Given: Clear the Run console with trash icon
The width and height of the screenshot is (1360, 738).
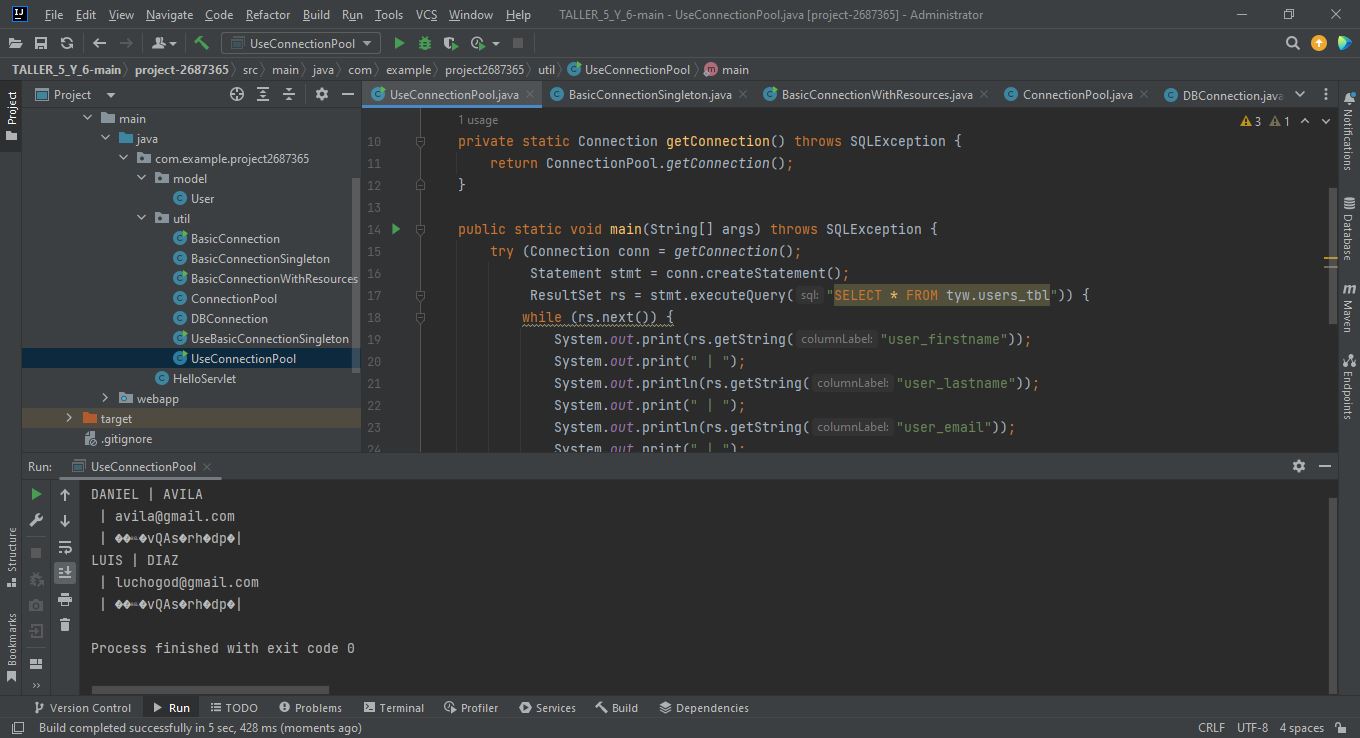Looking at the screenshot, I should [x=64, y=623].
